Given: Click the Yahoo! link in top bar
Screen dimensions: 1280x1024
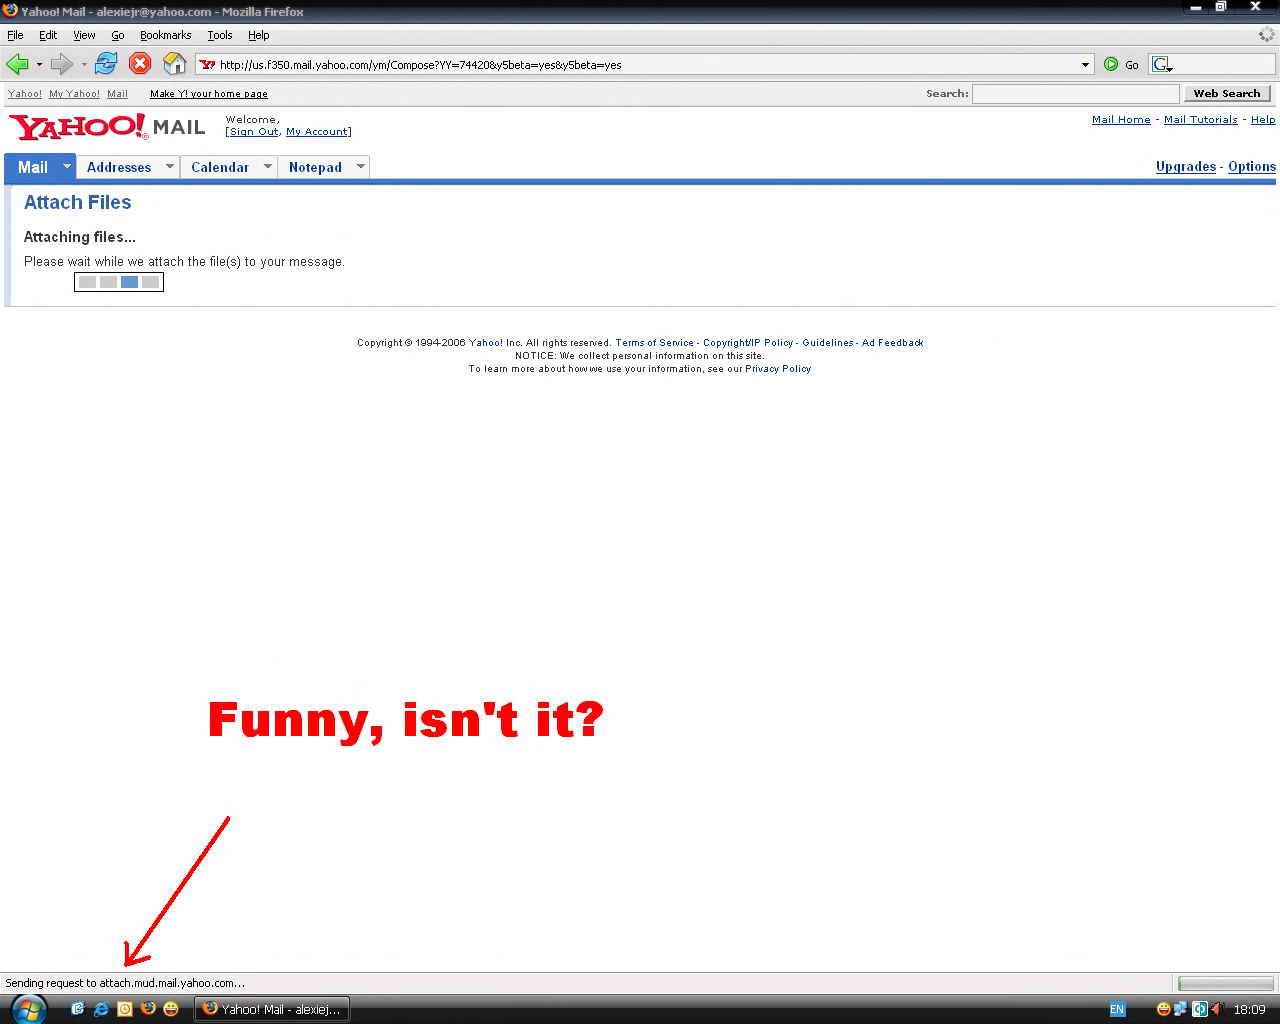Looking at the screenshot, I should [25, 94].
